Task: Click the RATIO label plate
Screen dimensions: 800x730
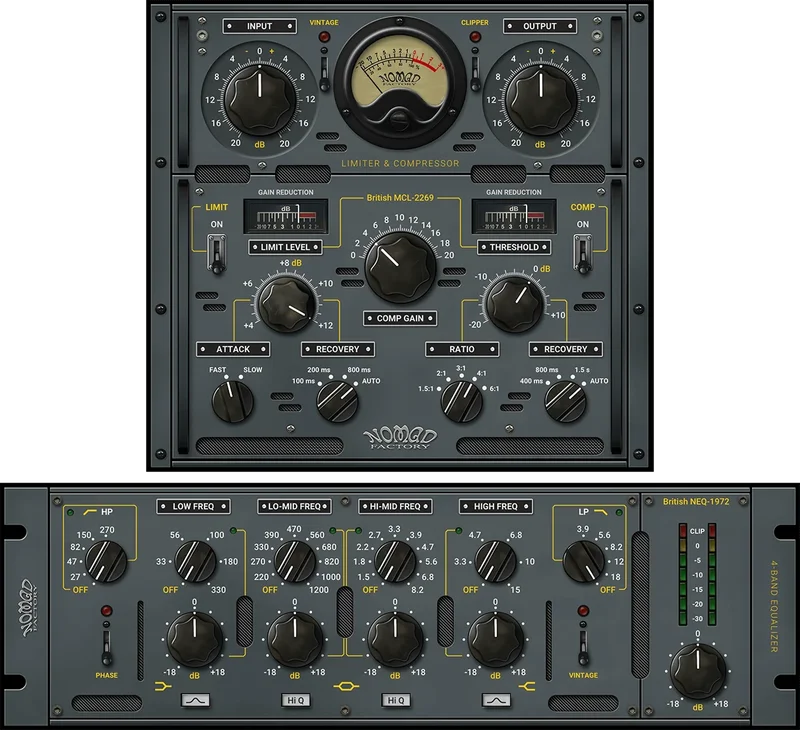Action: click(462, 349)
